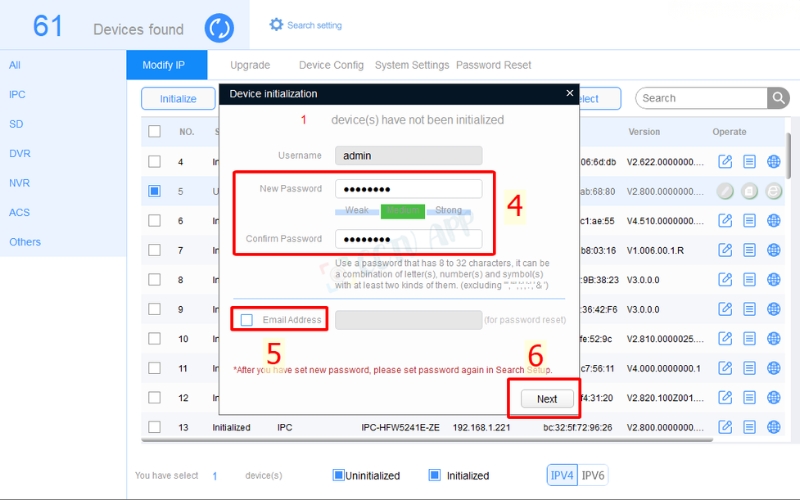Viewport: 800px width, 500px height.
Task: Enable the Email Address checkbox
Action: click(246, 320)
